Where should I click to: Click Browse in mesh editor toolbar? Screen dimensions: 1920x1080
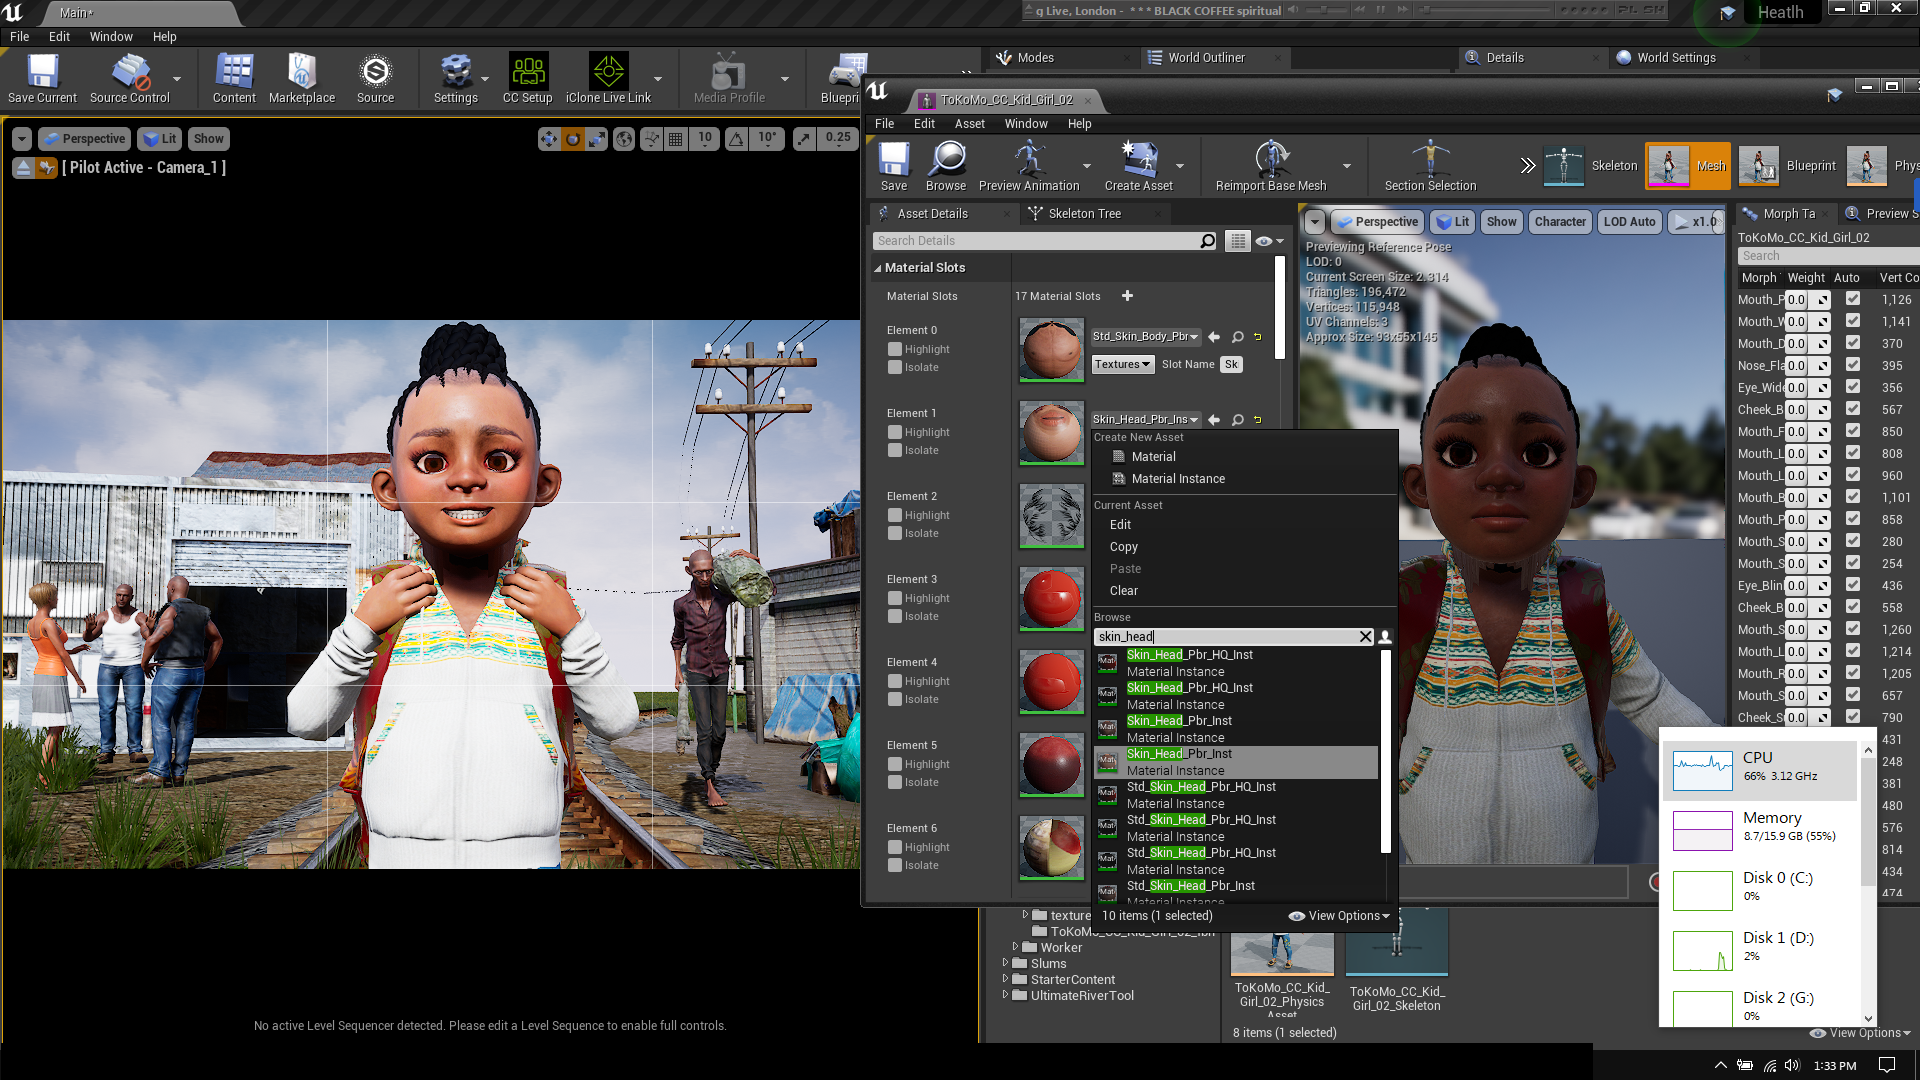coord(946,166)
